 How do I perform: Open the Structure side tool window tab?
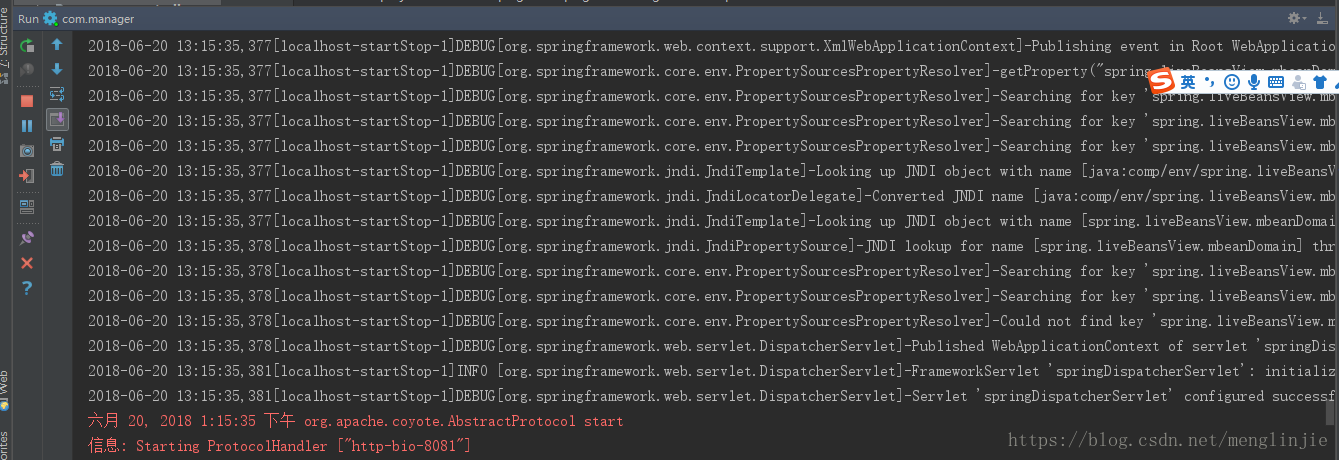coord(5,50)
